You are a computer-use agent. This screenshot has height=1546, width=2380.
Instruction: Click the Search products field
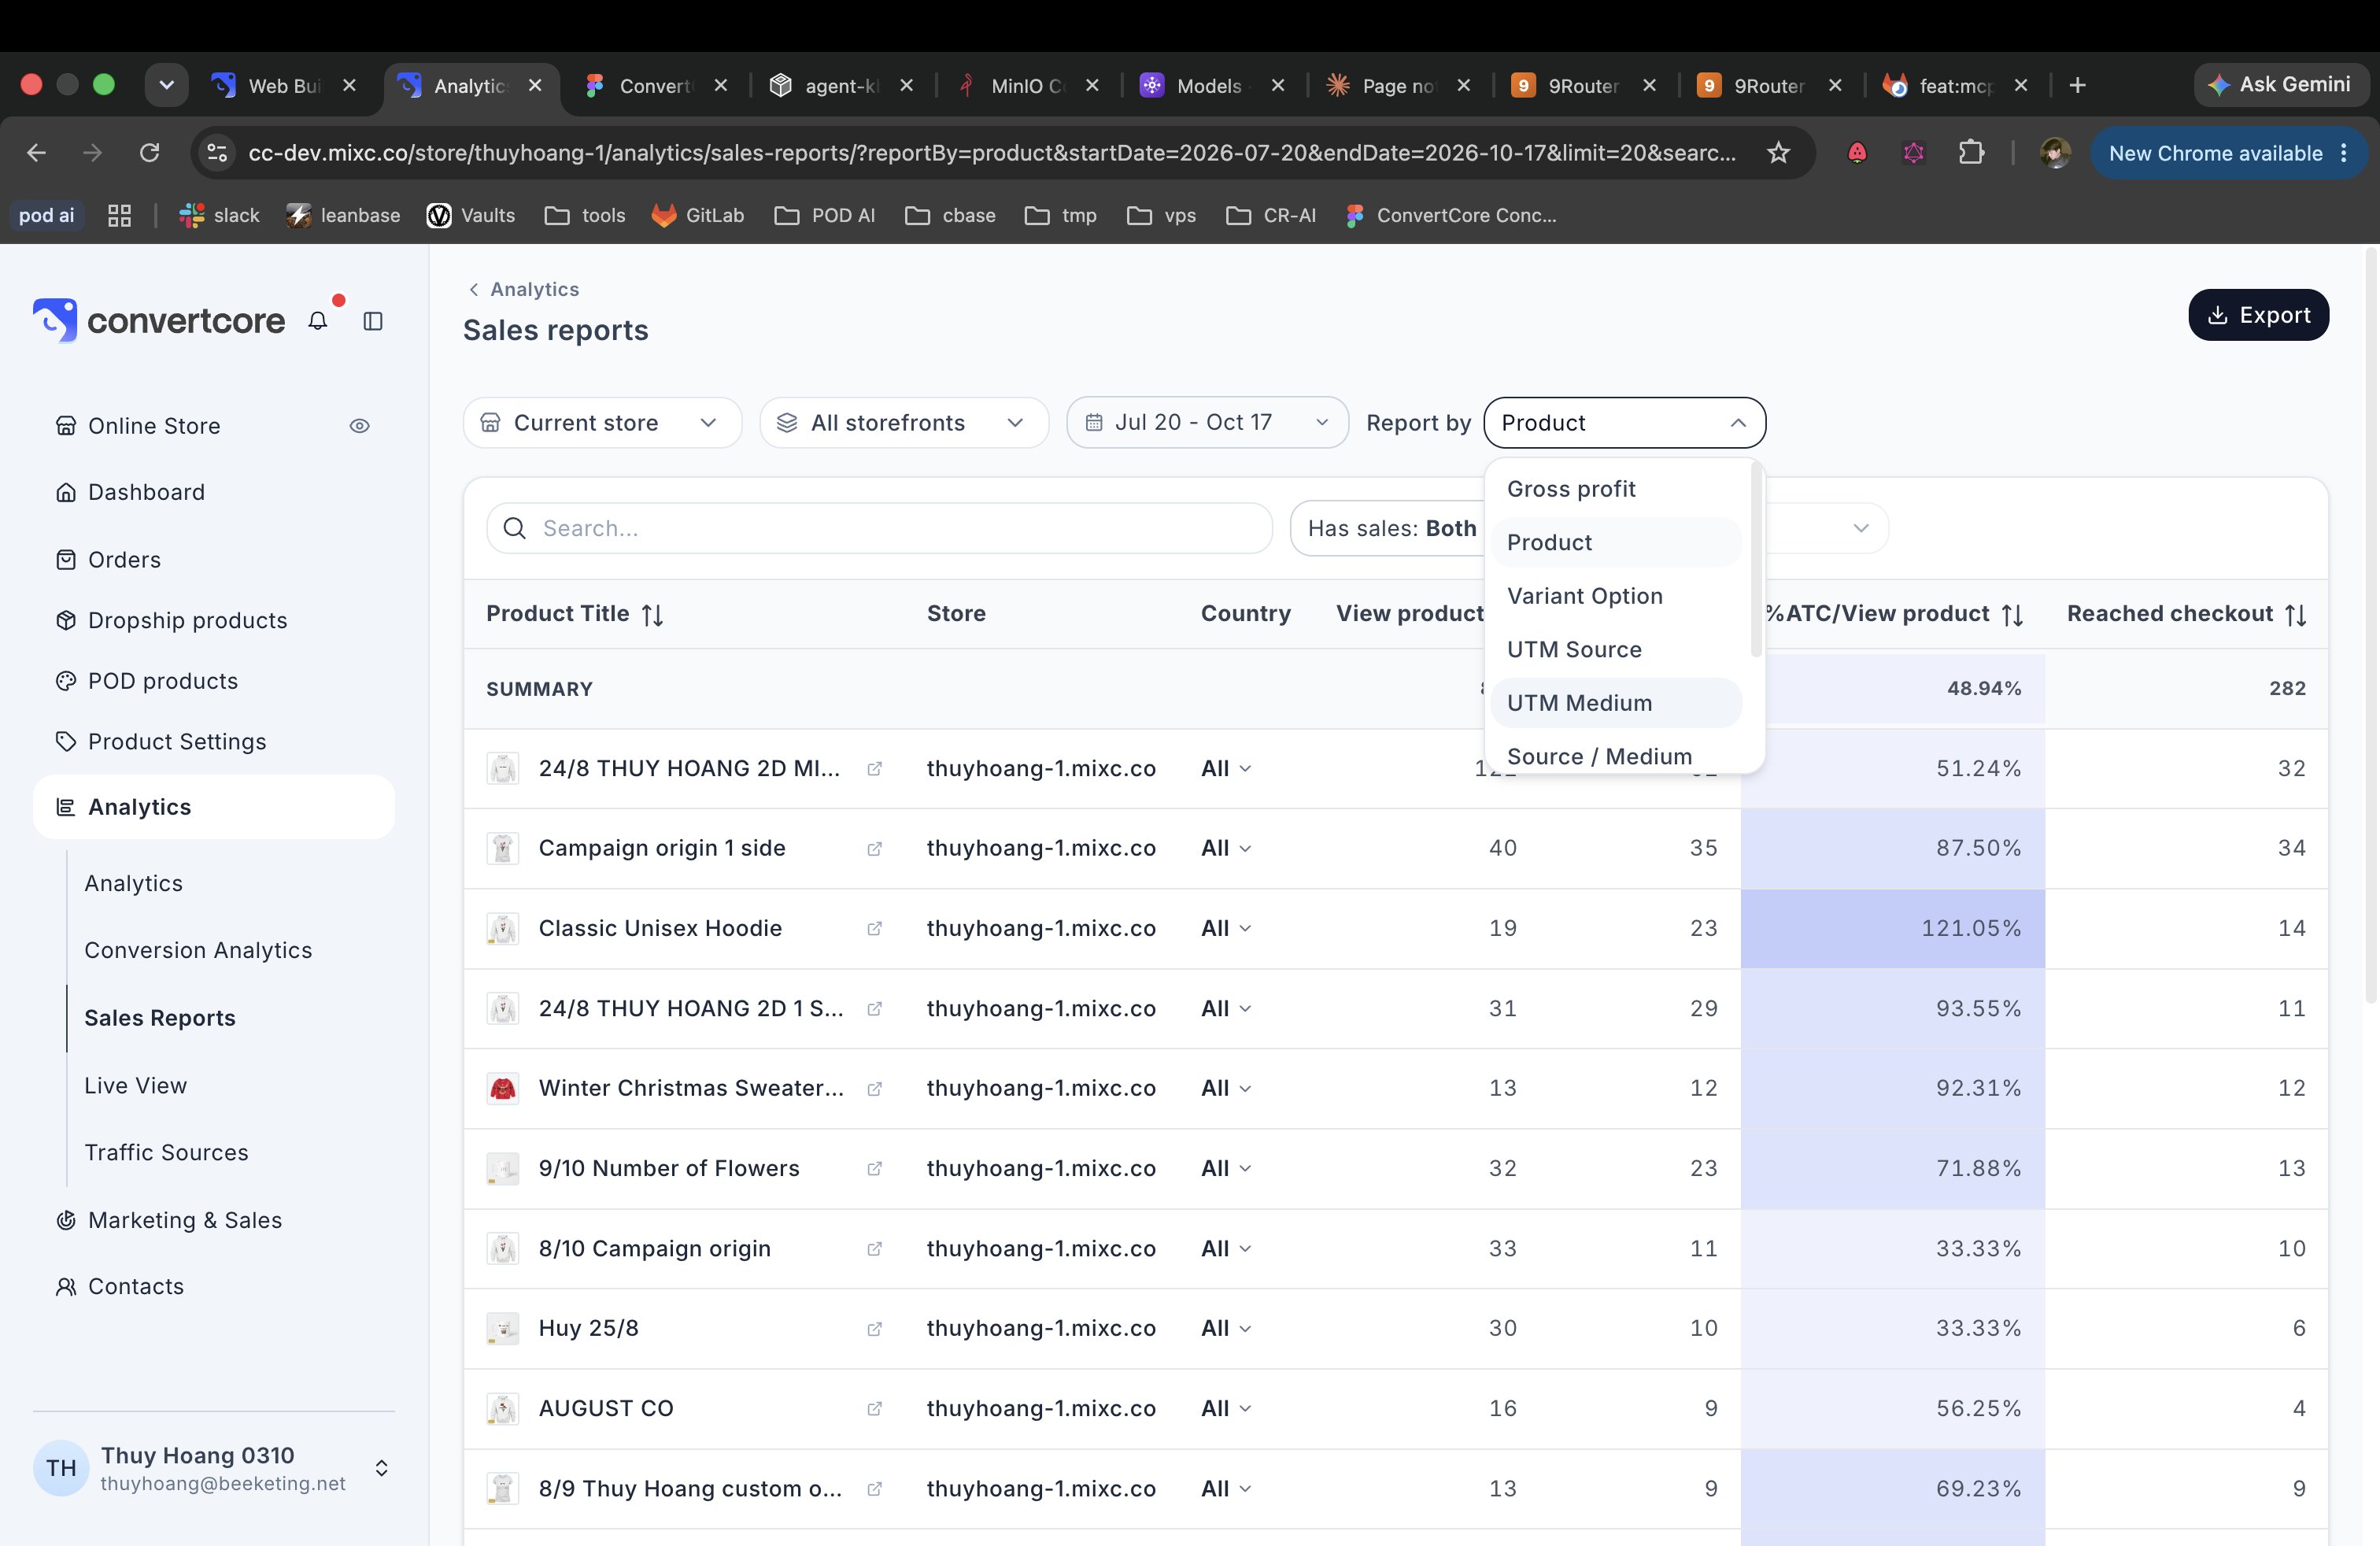(x=879, y=528)
